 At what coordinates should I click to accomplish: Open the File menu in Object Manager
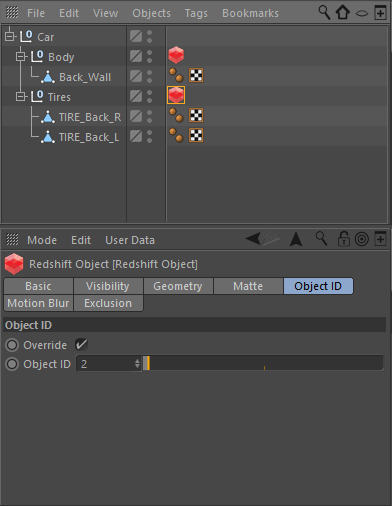click(36, 13)
